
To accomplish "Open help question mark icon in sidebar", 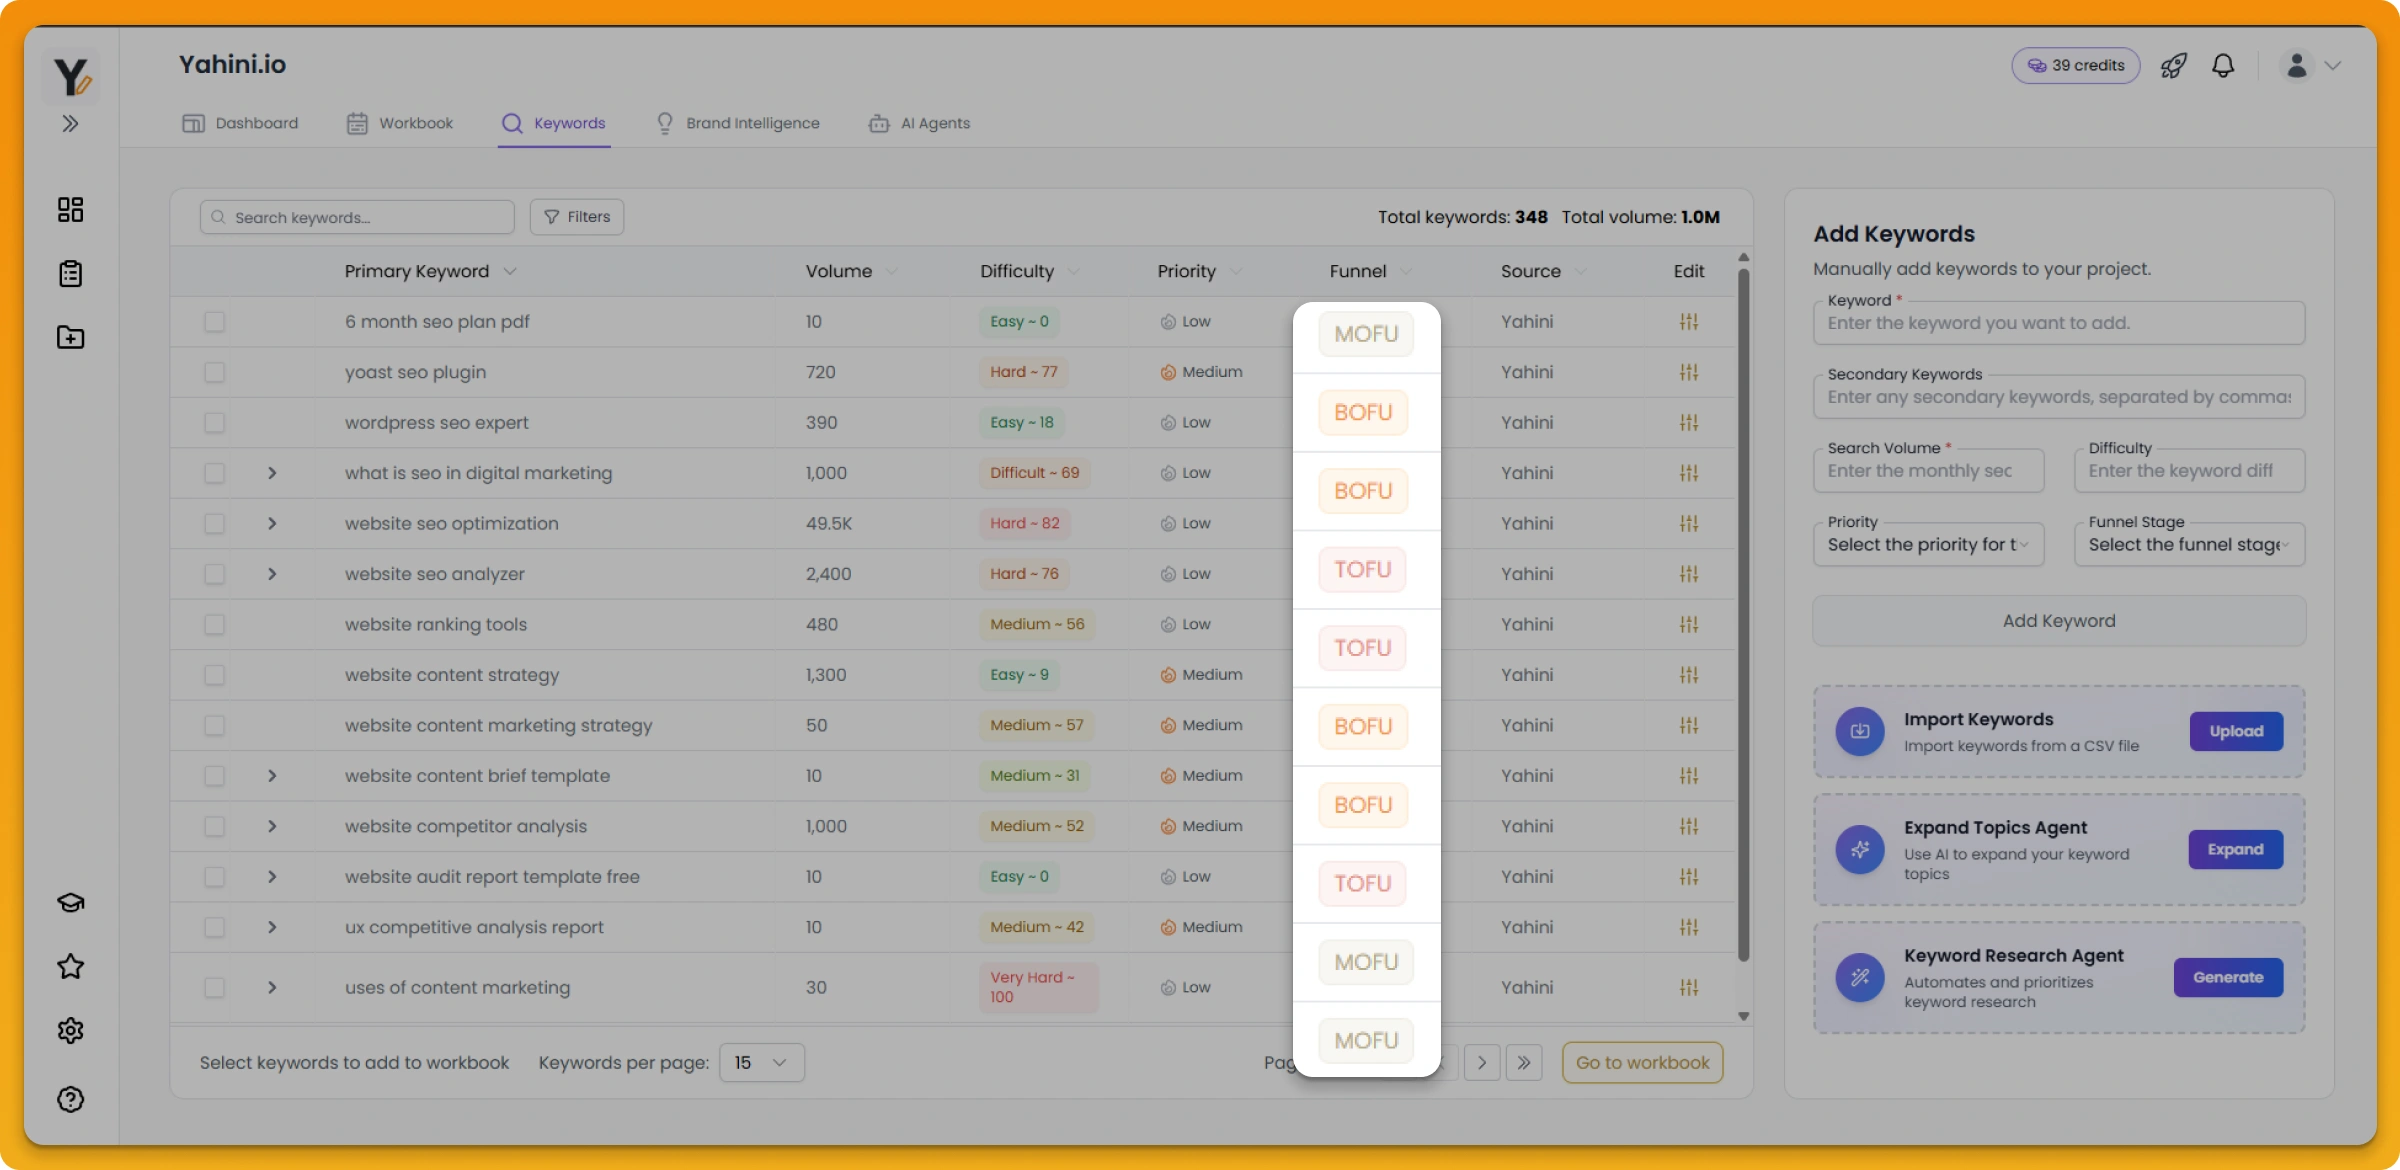I will [x=70, y=1099].
